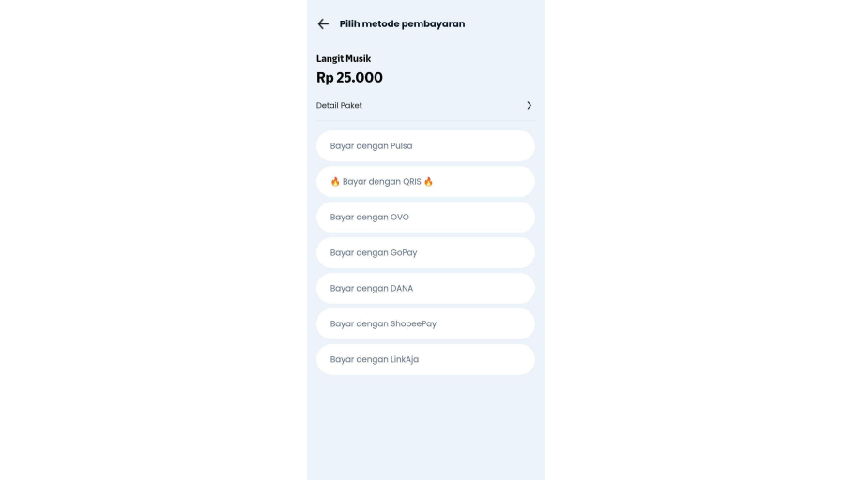Click the Rp 25.000 price amount

point(349,78)
